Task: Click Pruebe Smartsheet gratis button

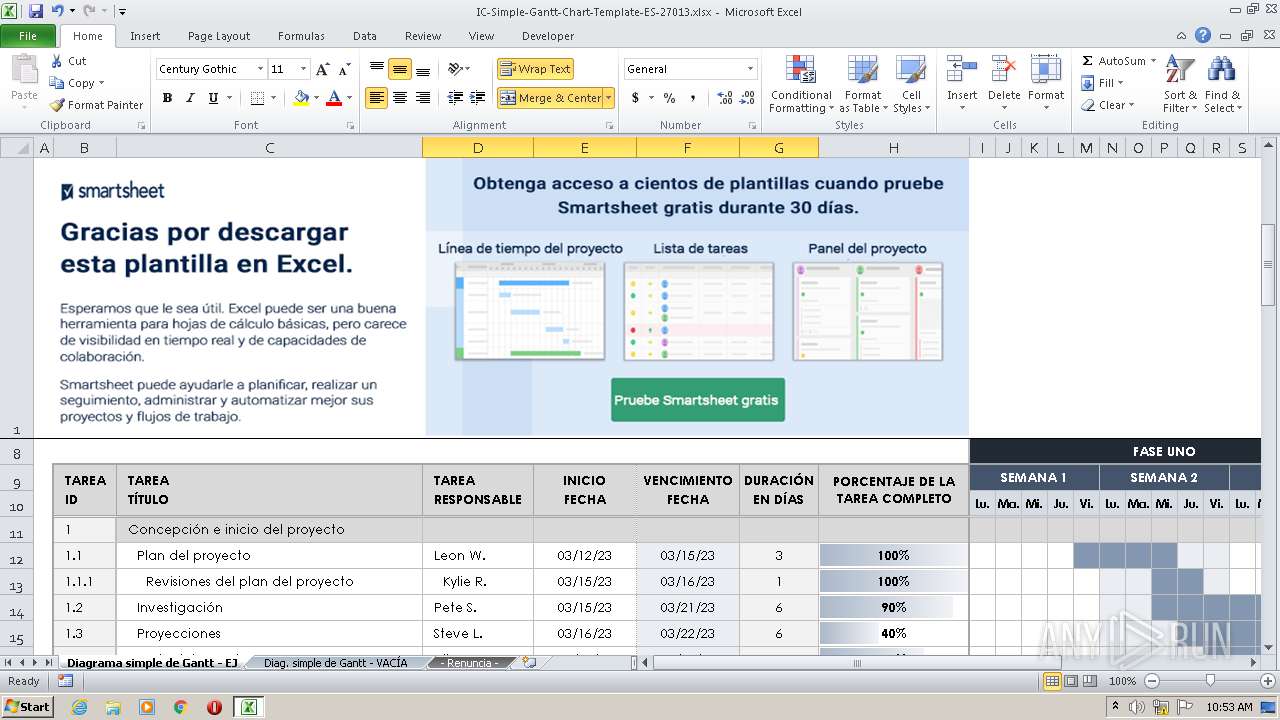Action: [696, 400]
